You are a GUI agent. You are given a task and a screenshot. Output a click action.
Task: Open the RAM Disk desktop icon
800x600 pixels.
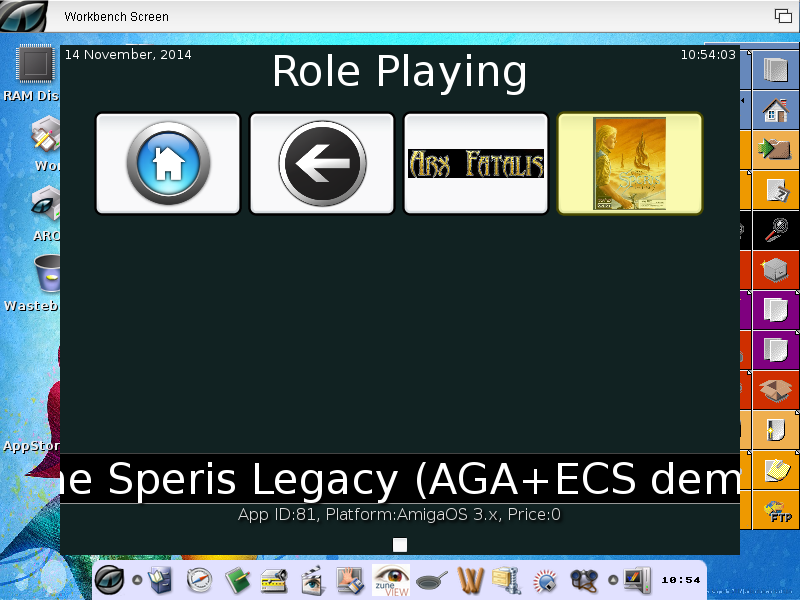(35, 64)
